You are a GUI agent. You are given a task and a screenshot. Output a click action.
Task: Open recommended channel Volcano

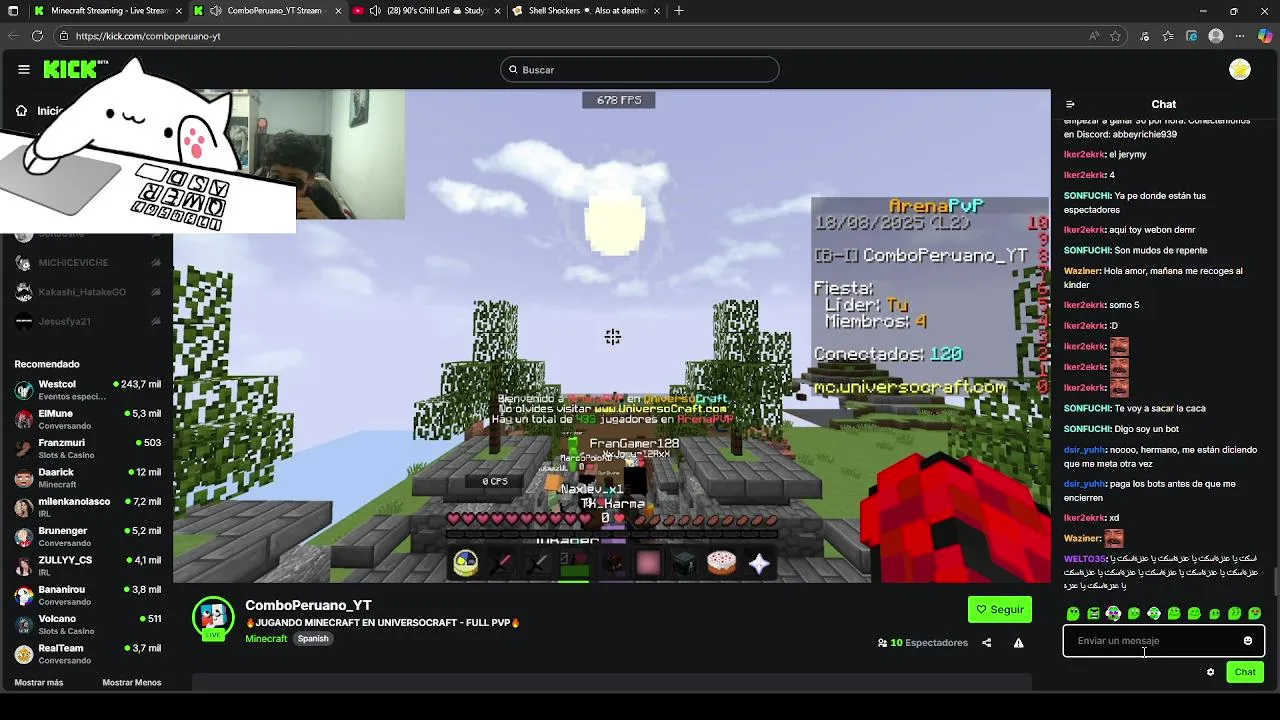[x=88, y=624]
